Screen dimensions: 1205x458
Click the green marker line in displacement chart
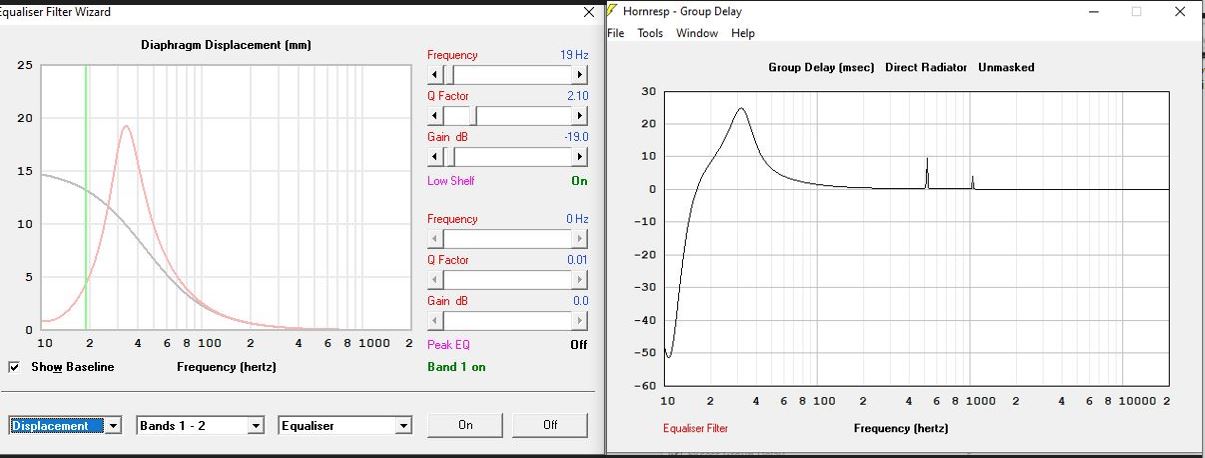tap(86, 197)
